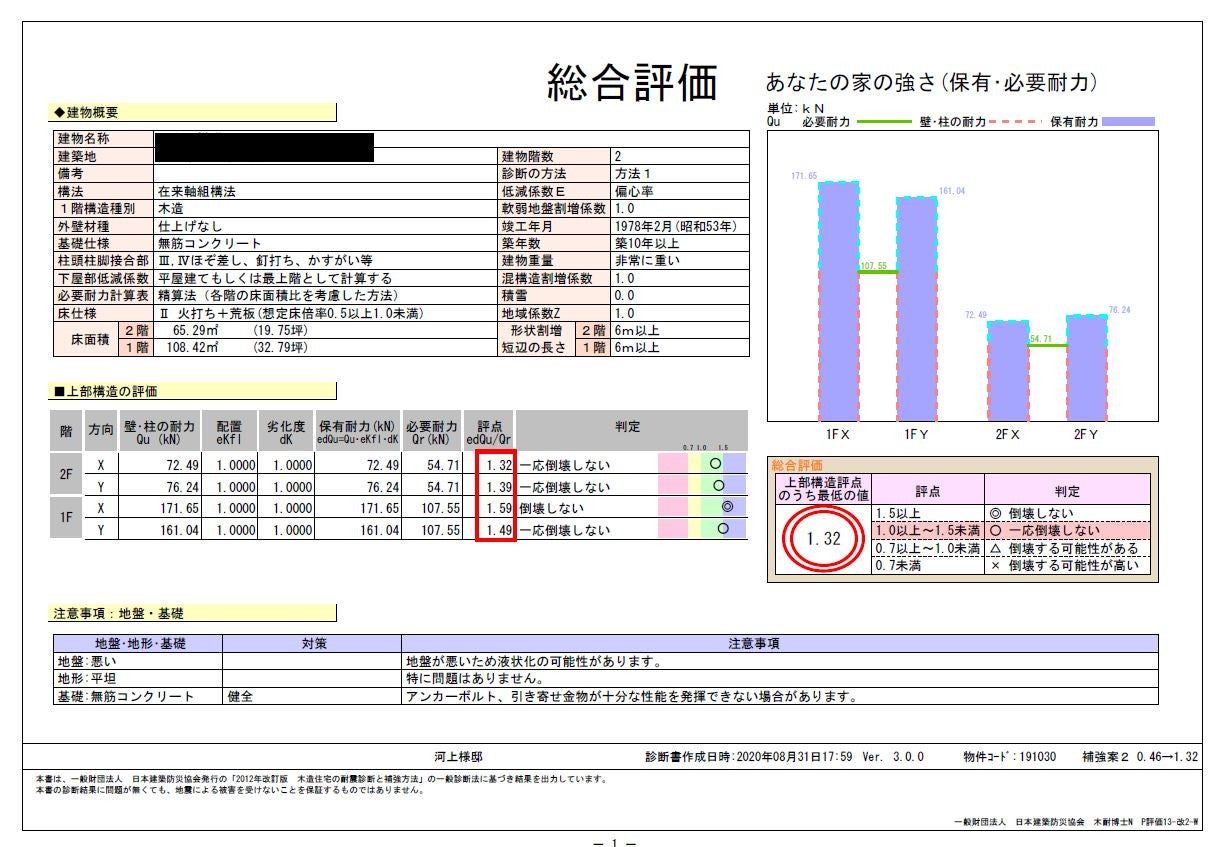Click the circle mark in the 2F X row
Screen dimensions: 1231x847
715,464
